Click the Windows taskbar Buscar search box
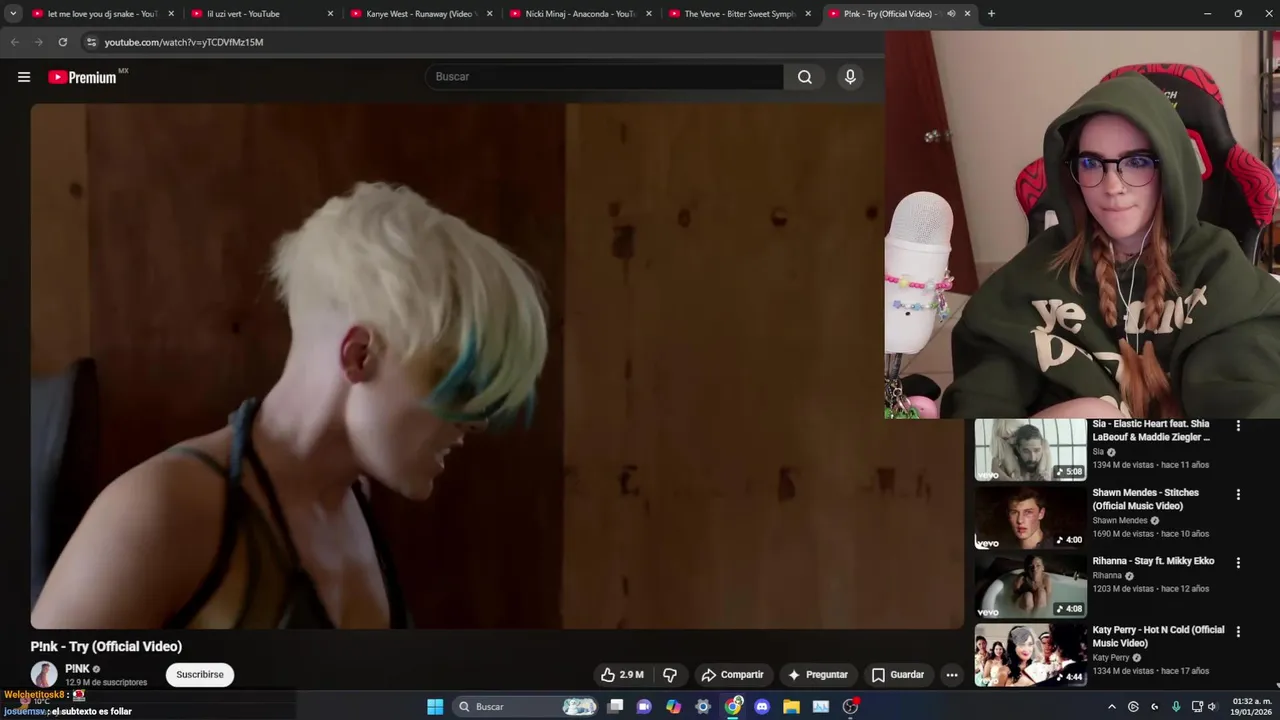Viewport: 1280px width, 720px height. [x=527, y=707]
